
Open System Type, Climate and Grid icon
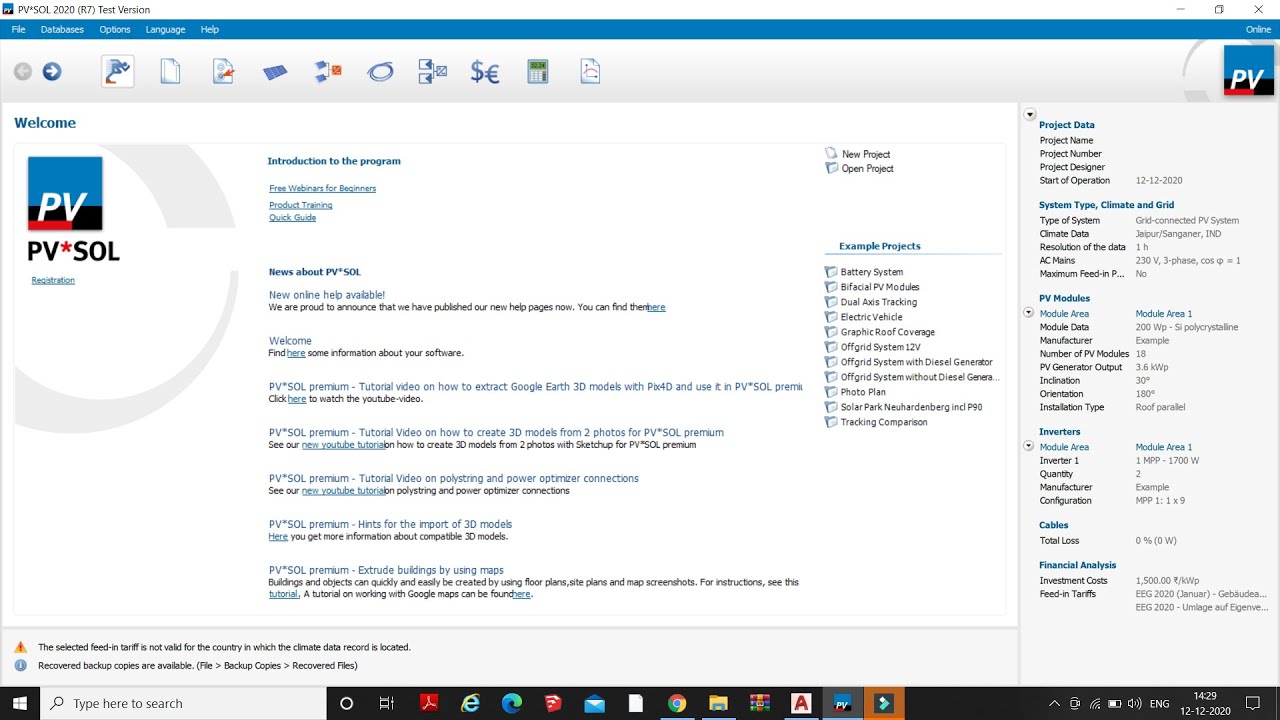click(223, 71)
